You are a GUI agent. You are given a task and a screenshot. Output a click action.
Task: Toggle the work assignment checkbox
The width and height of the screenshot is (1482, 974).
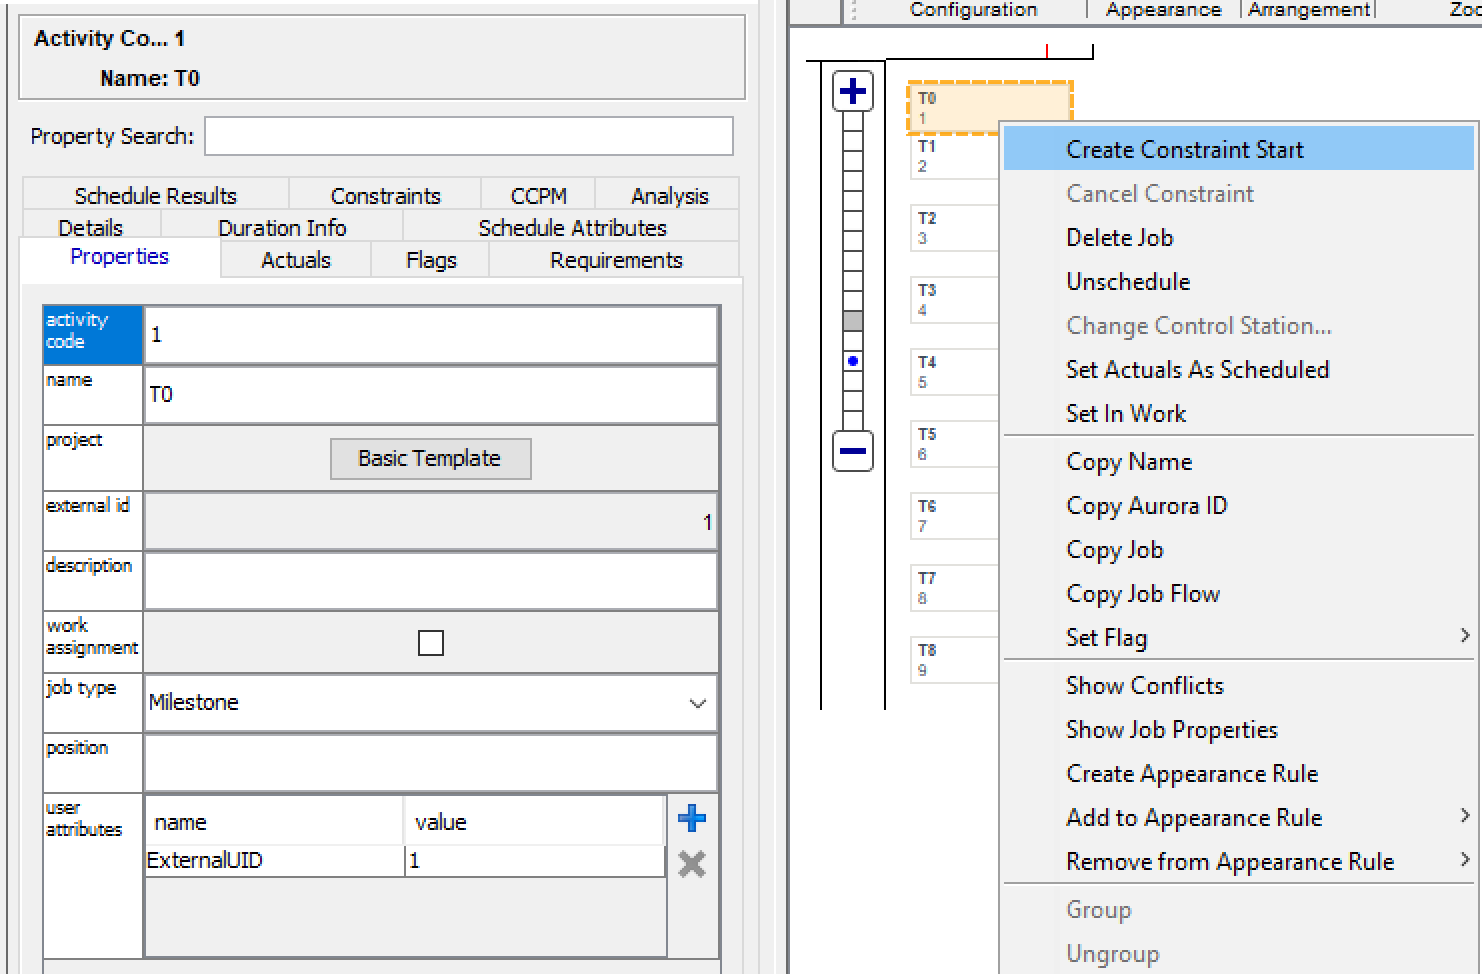click(431, 643)
